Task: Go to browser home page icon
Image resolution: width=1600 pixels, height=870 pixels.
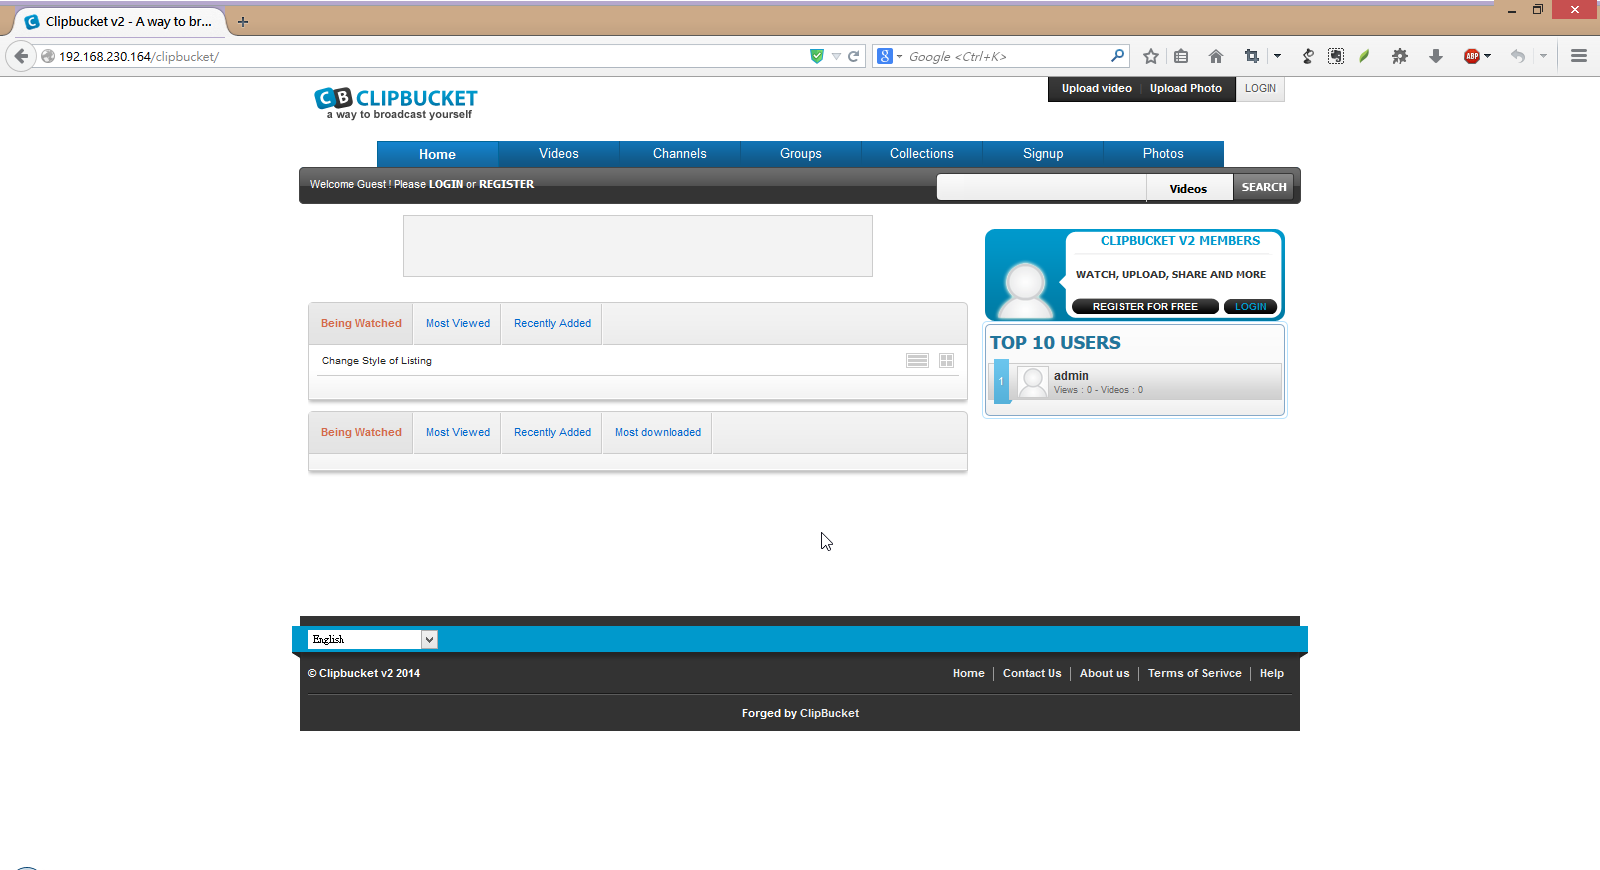Action: (1216, 56)
